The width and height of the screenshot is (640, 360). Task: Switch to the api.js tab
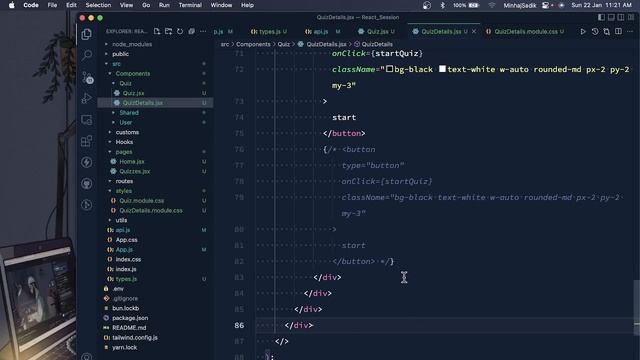point(322,31)
